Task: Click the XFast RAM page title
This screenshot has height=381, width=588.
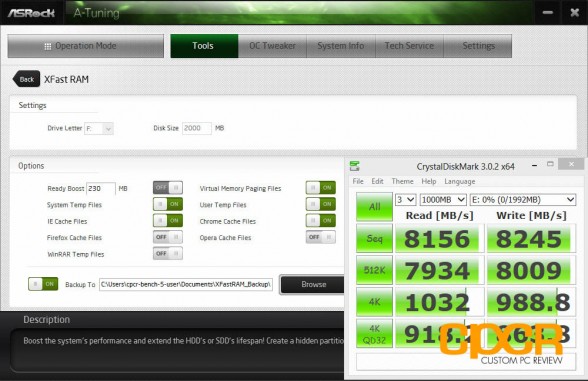Action: pos(66,80)
